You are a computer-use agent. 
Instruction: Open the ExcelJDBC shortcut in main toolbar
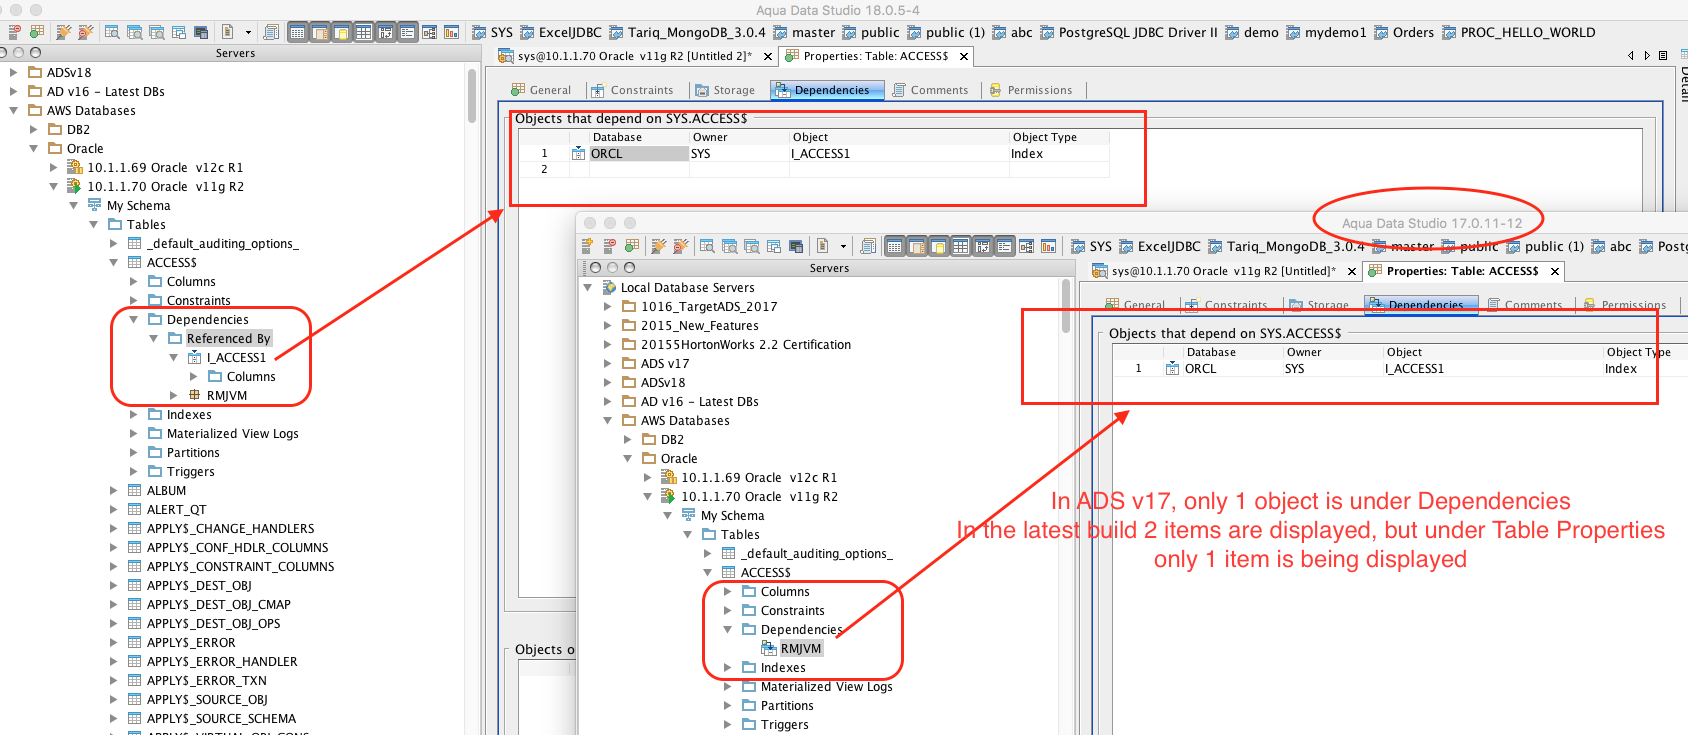561,33
